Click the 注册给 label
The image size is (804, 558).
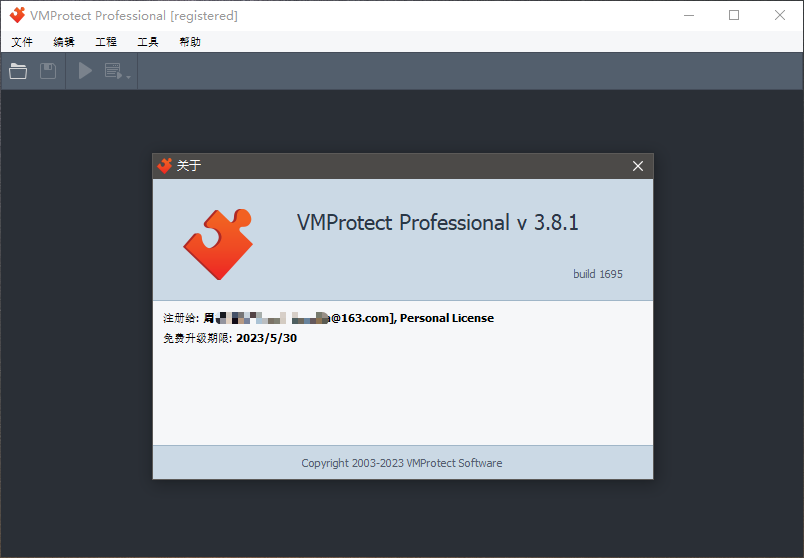[181, 318]
